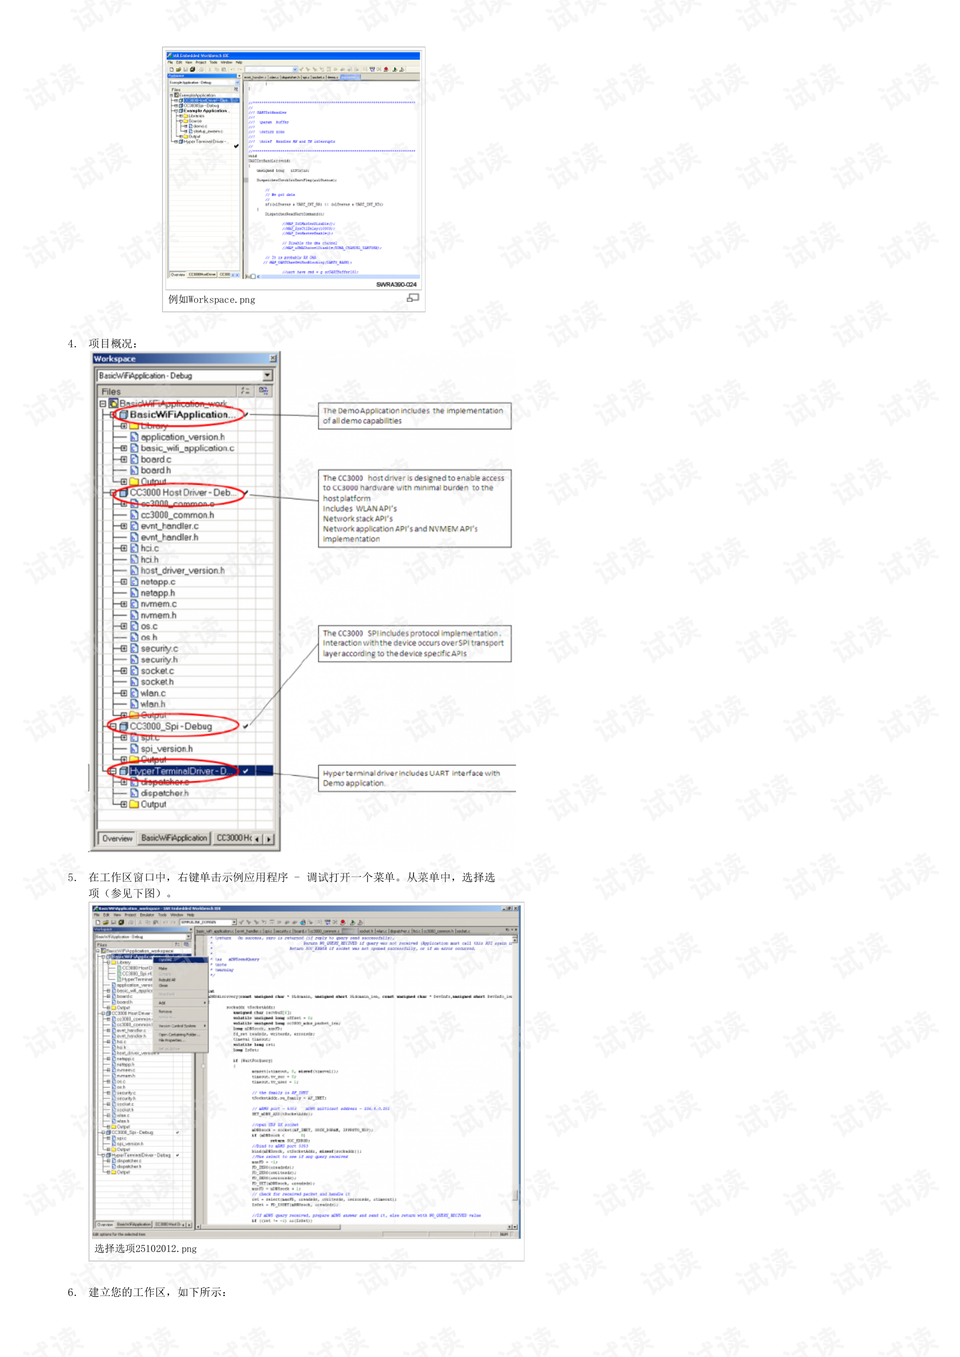Select CC3000_Spi - Debug project cube icon
The image size is (960, 1357).
tap(123, 726)
